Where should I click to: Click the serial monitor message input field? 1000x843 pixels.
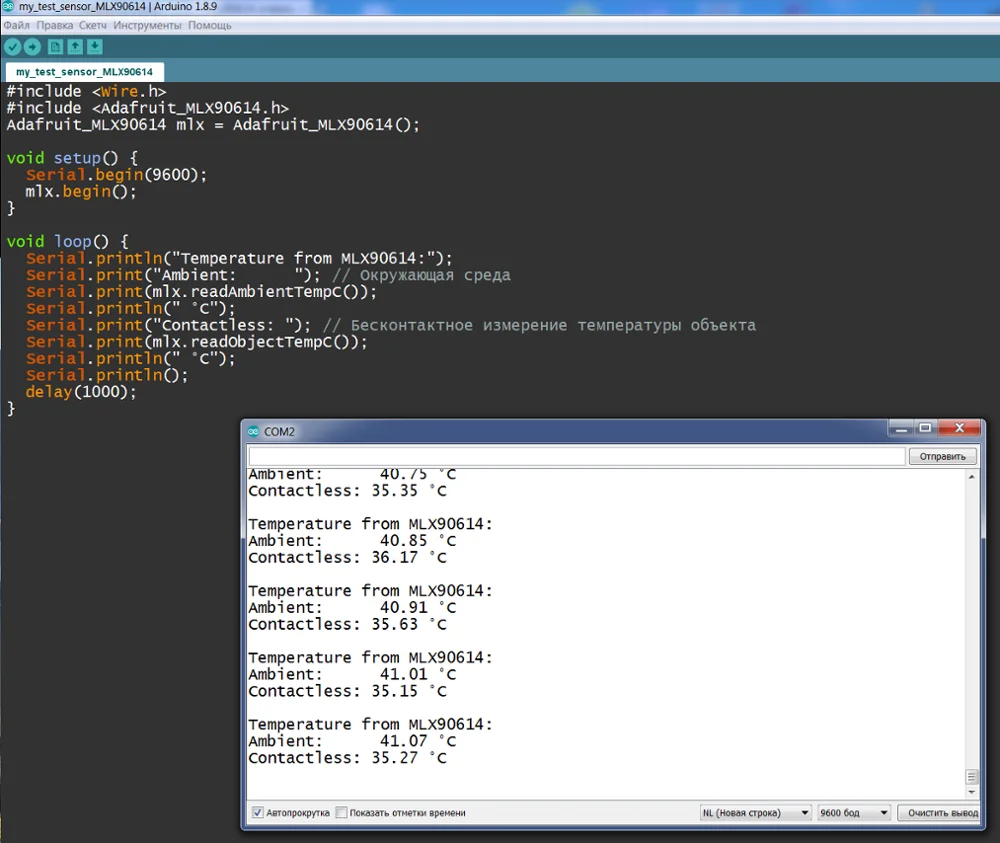tap(576, 456)
